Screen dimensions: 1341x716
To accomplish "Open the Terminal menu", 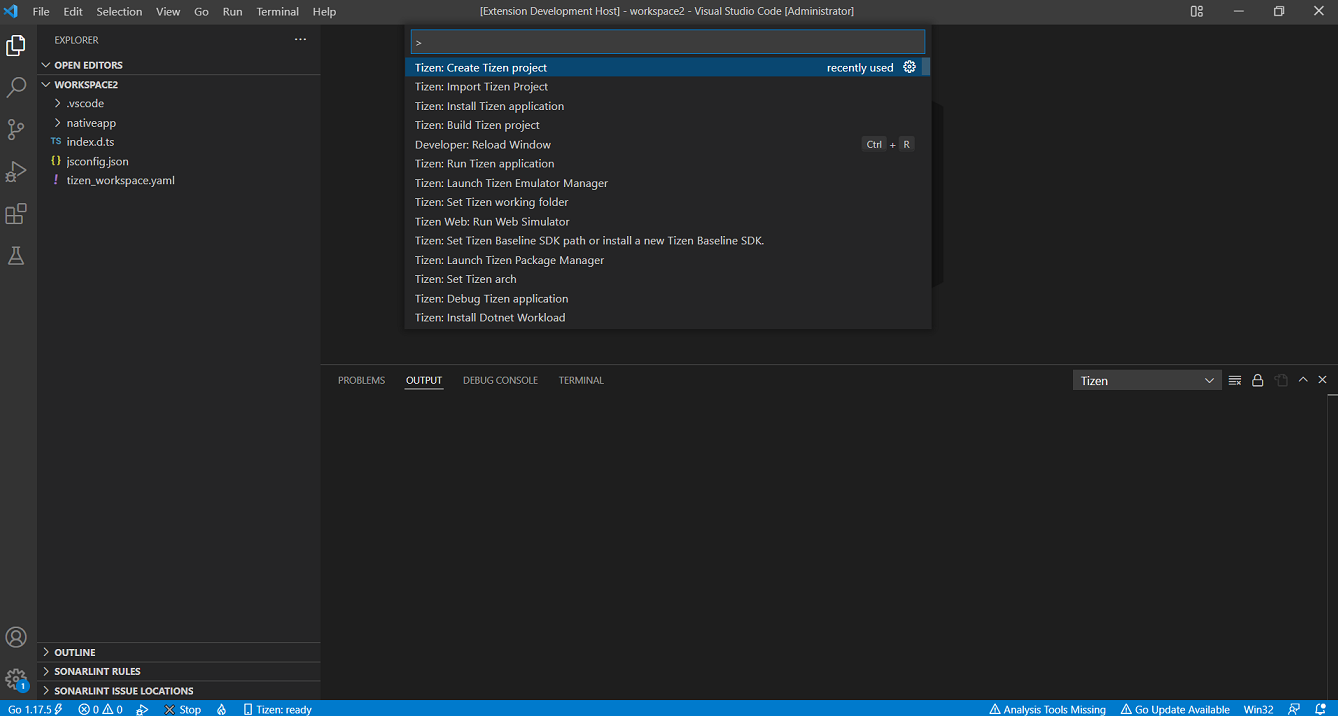I will tap(277, 12).
